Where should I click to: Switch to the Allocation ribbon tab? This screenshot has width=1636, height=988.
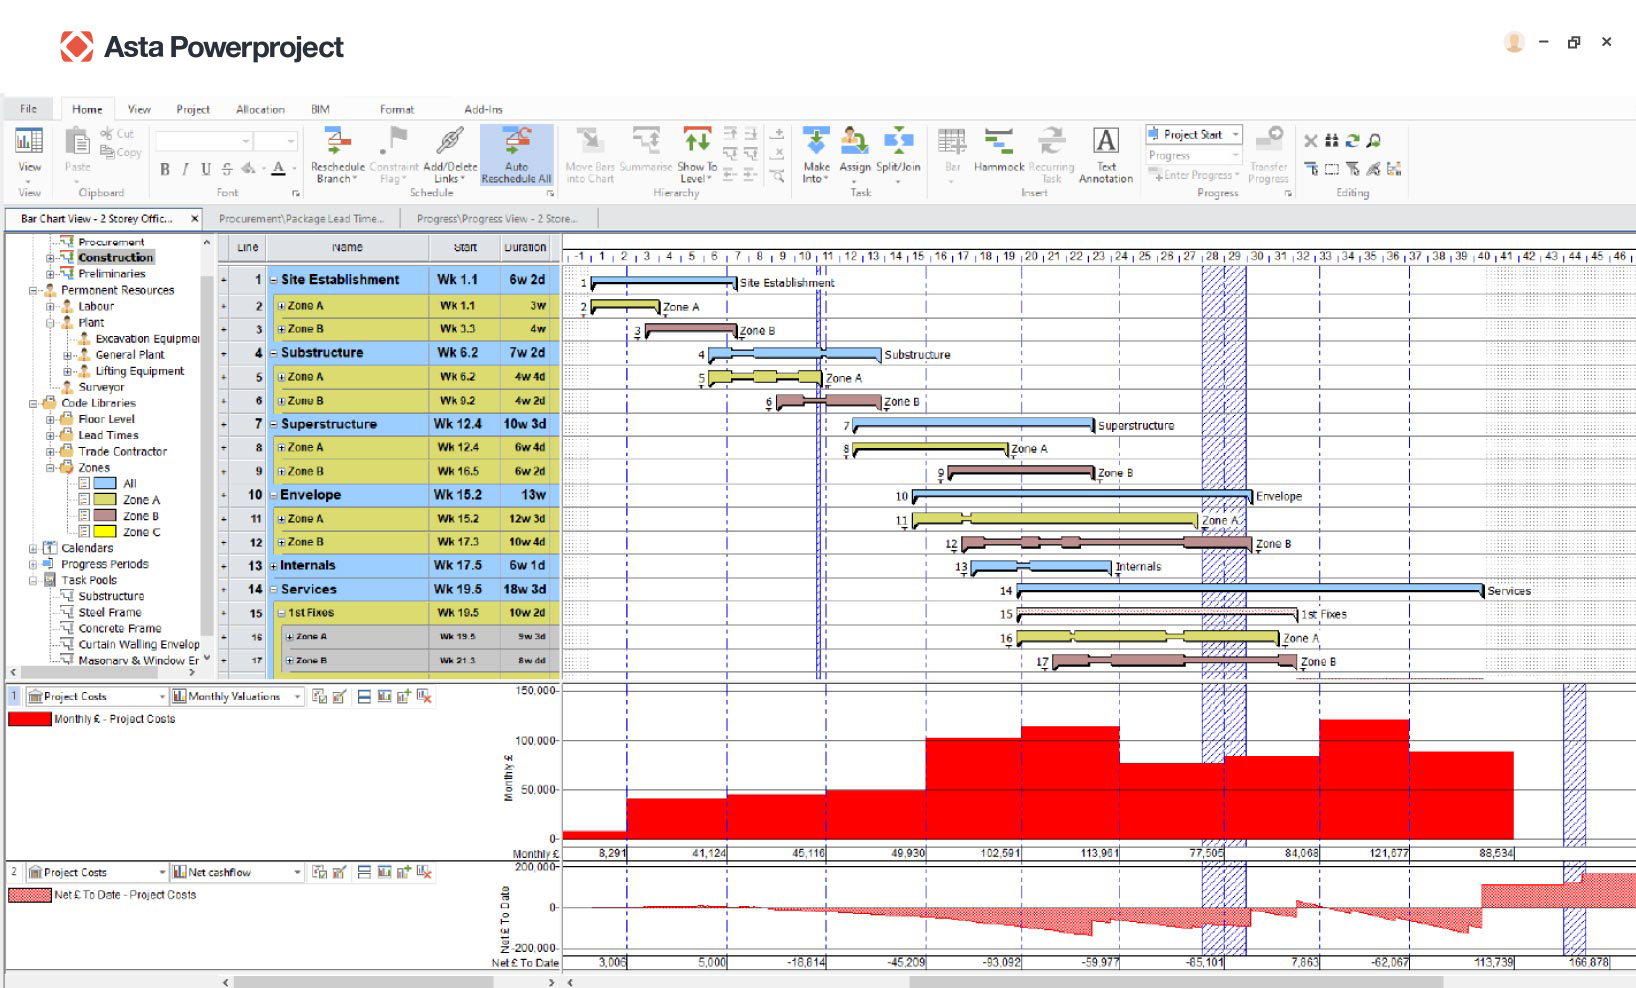260,110
